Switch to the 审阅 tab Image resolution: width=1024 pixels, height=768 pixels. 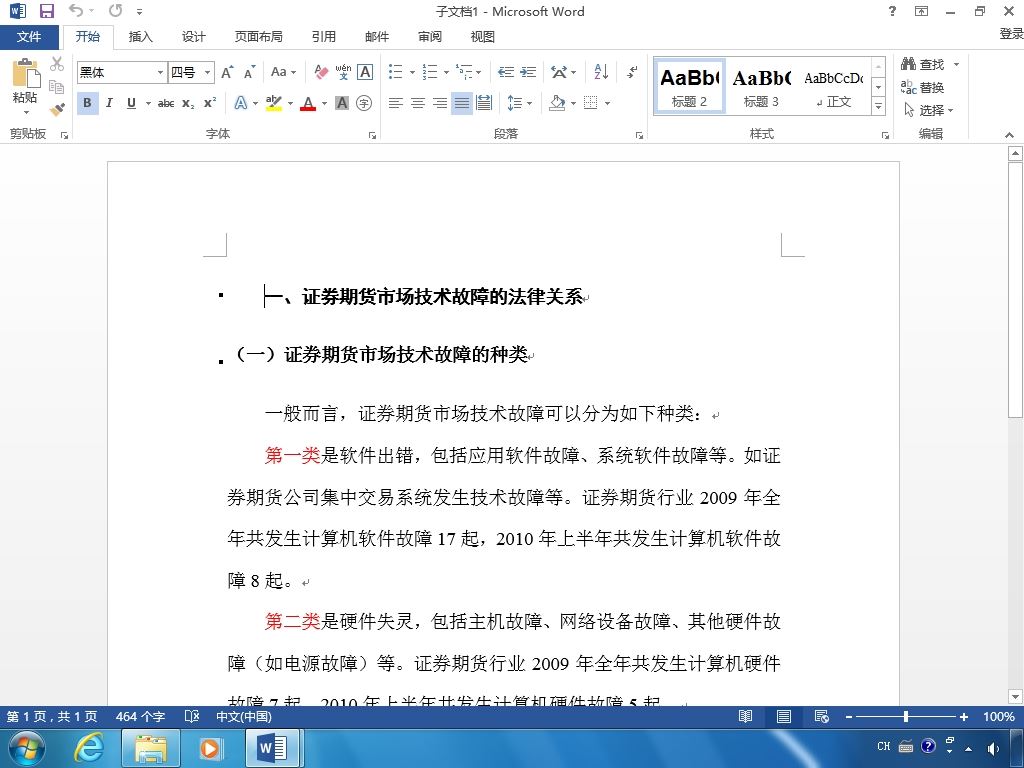430,37
